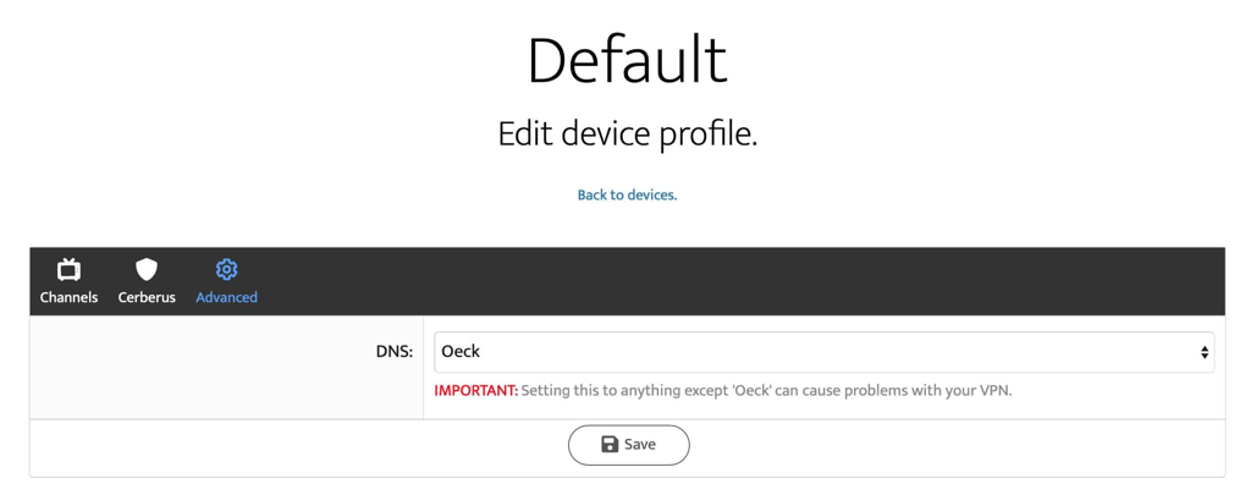Open the DNS dropdown showing Oeck
The image size is (1251, 500).
(823, 352)
